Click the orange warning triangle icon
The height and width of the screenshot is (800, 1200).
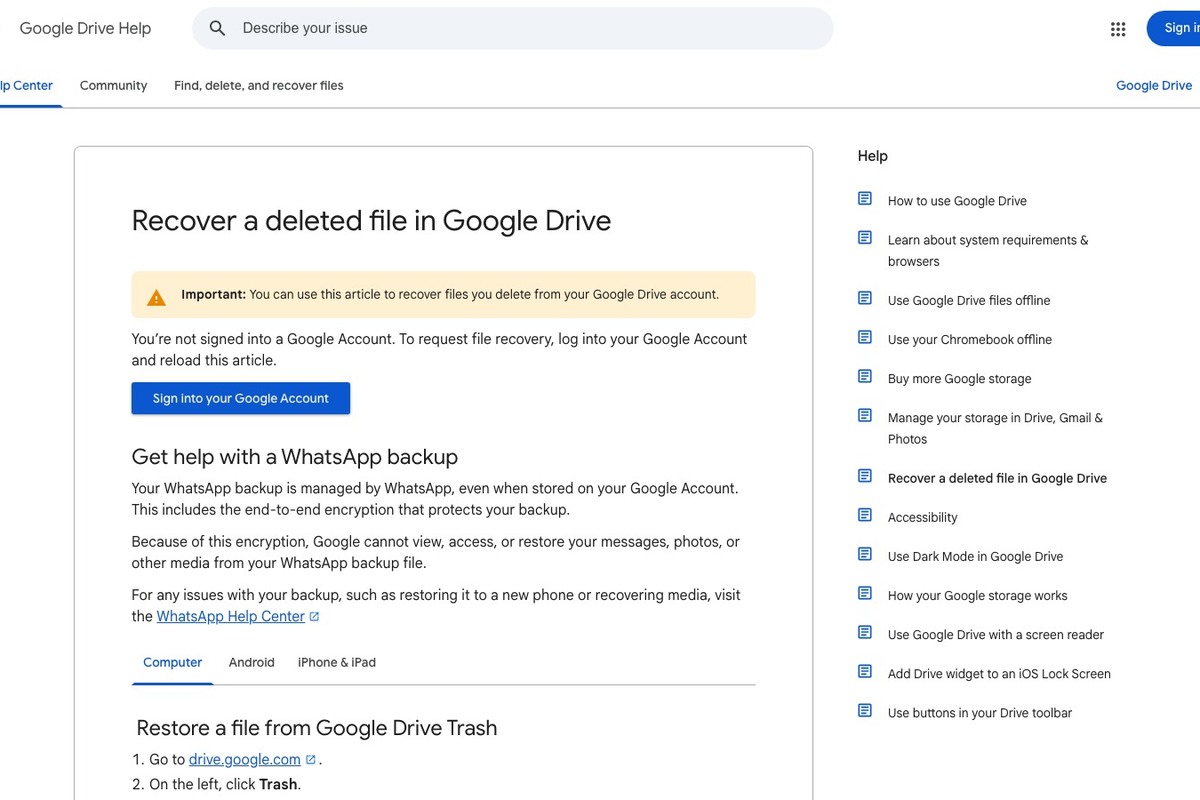pos(156,297)
